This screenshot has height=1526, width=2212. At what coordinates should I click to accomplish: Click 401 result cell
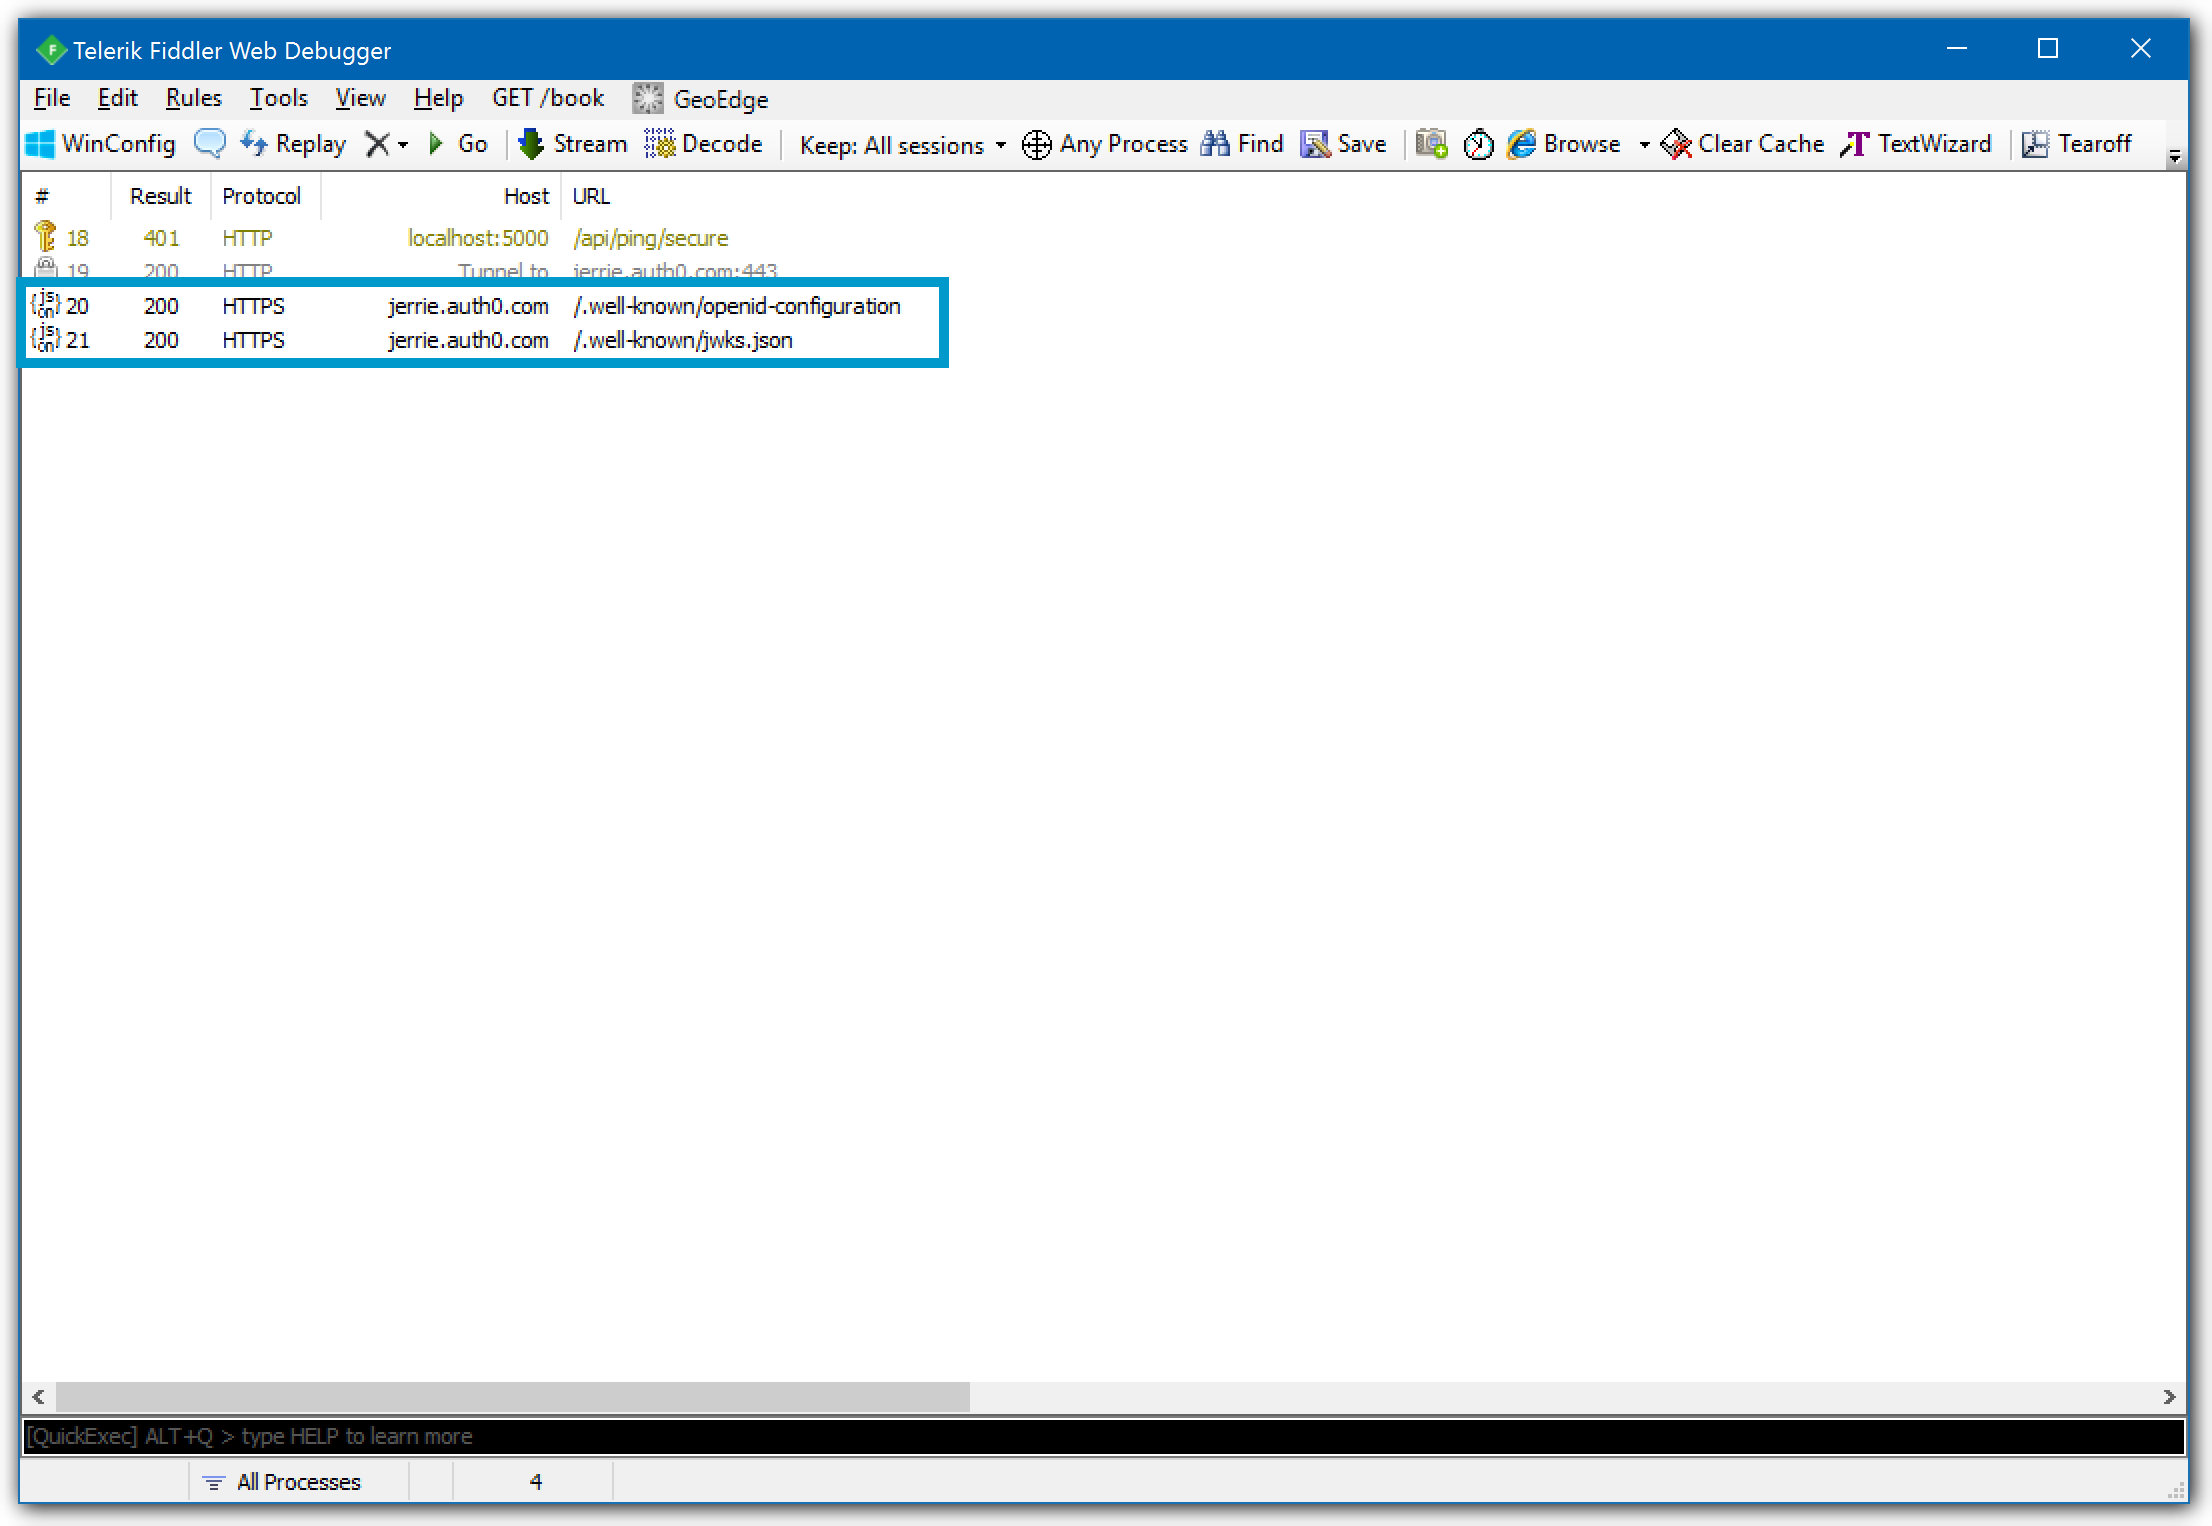pyautogui.click(x=161, y=238)
